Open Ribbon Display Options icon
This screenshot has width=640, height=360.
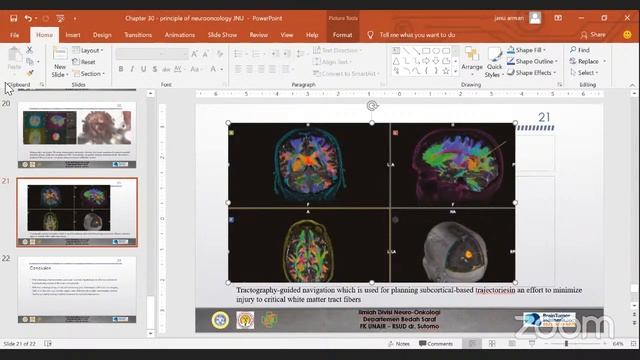[558, 18]
